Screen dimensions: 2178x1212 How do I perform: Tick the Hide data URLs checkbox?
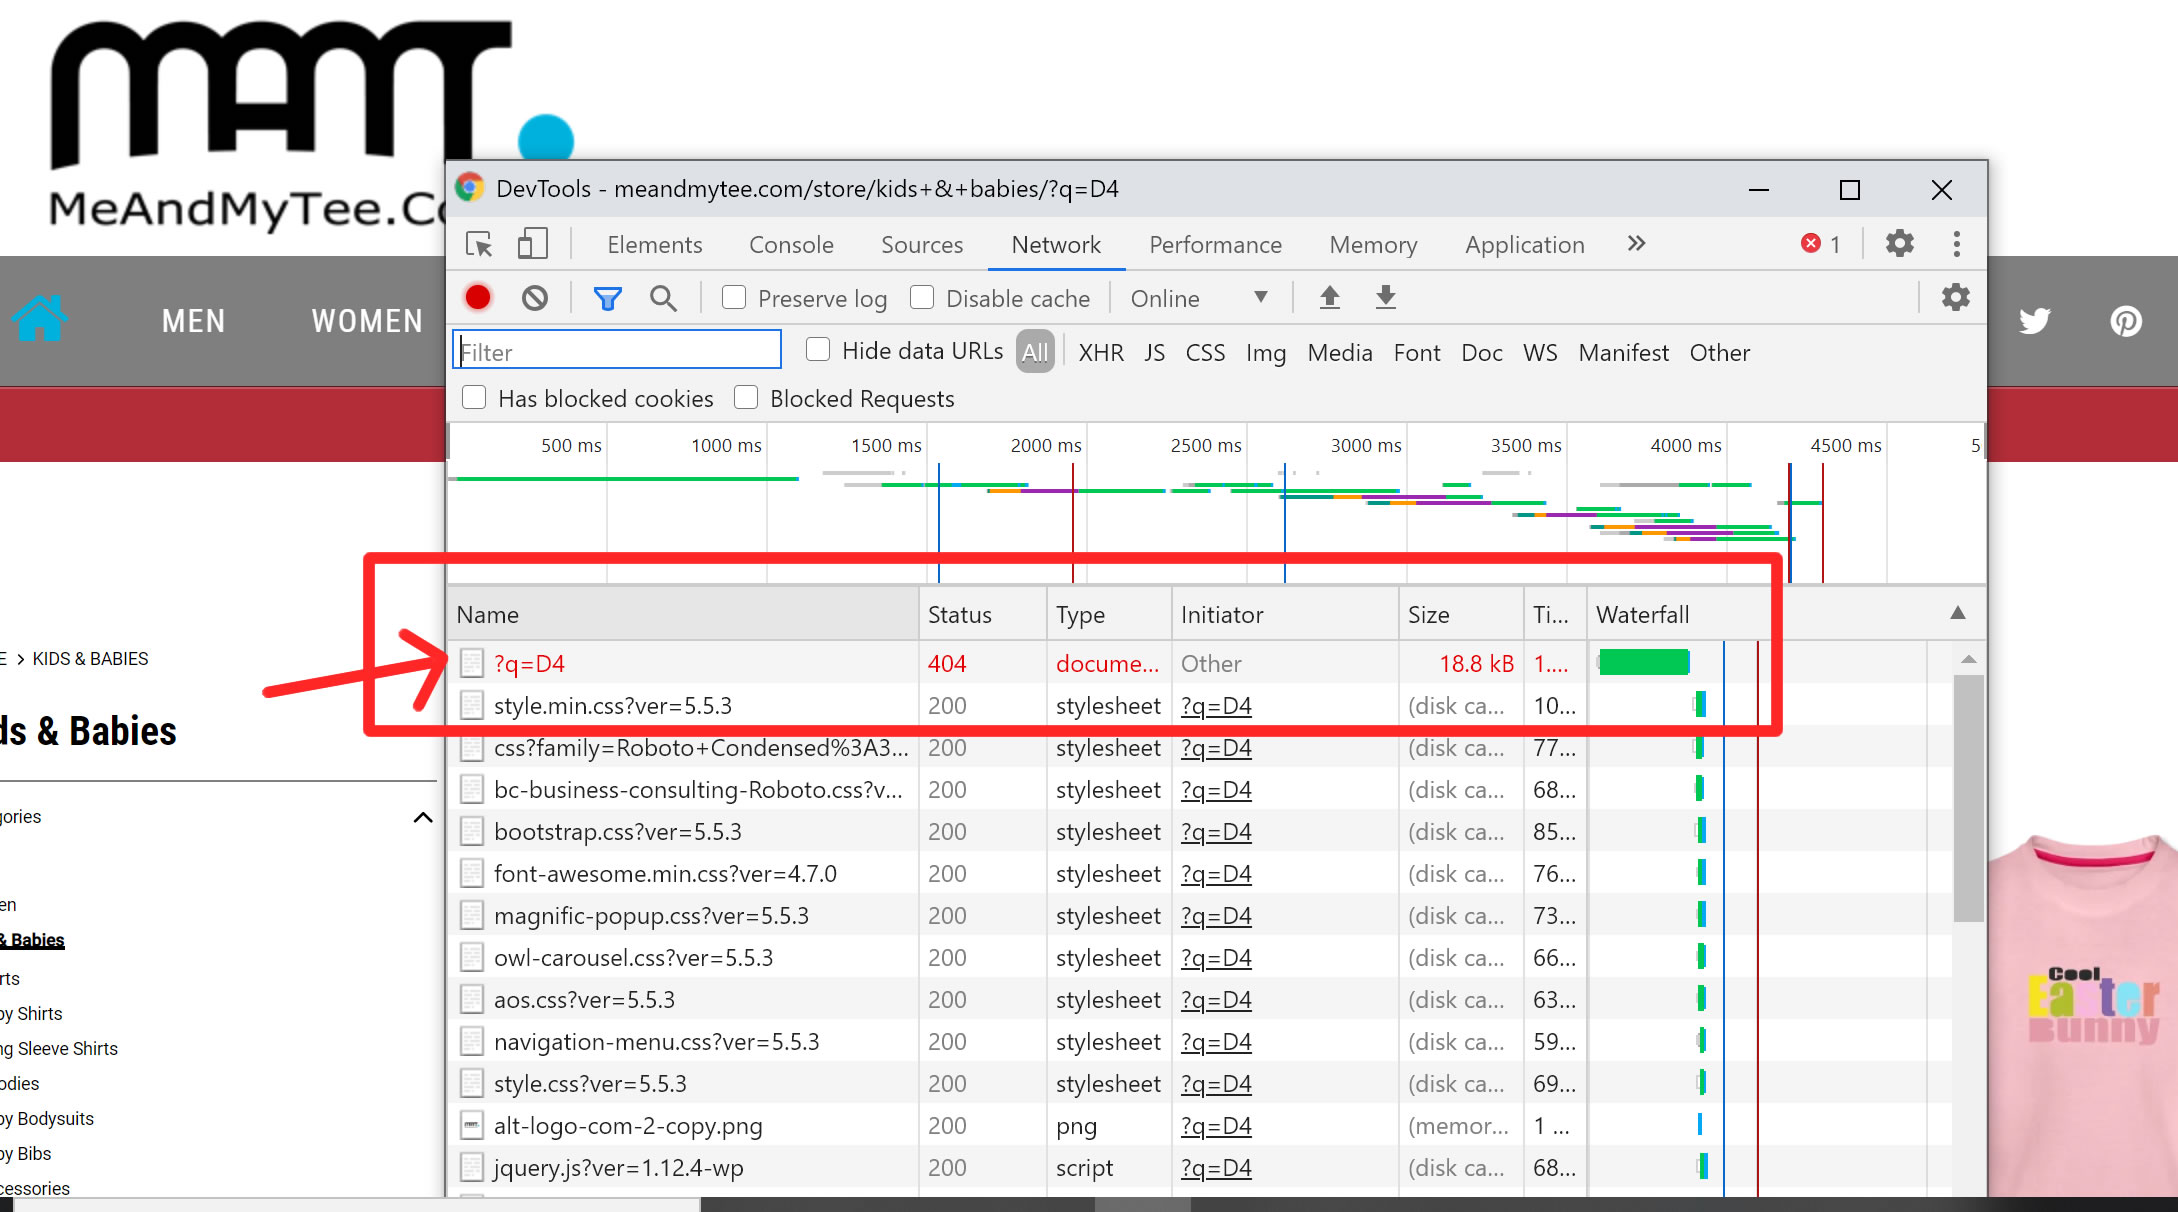(x=818, y=350)
